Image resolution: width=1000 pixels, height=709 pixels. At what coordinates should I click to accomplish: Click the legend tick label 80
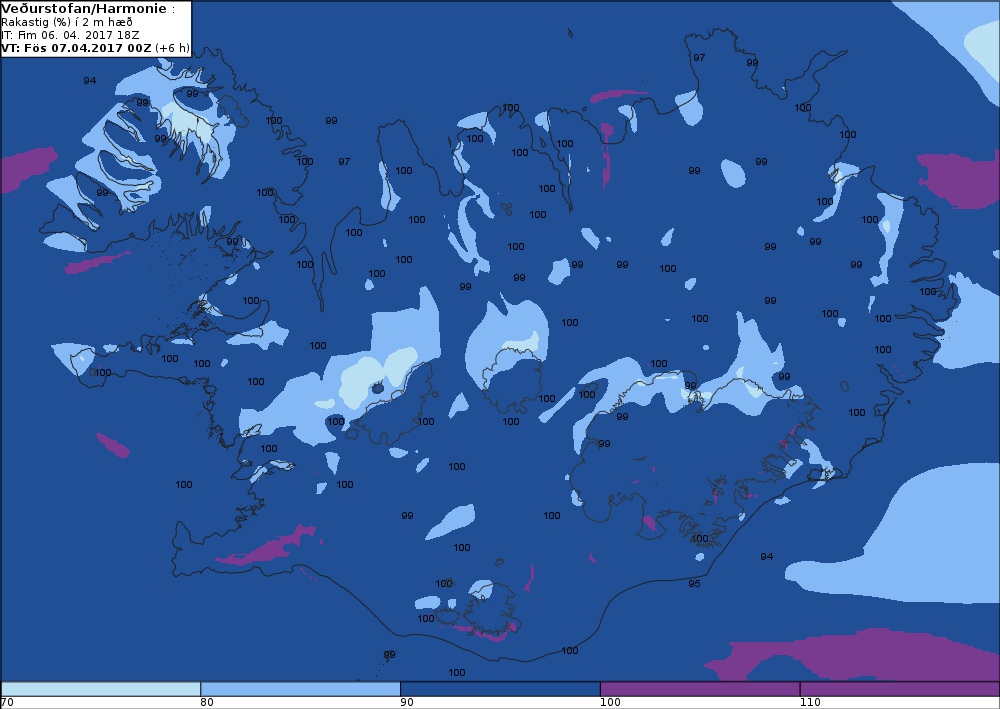207,703
